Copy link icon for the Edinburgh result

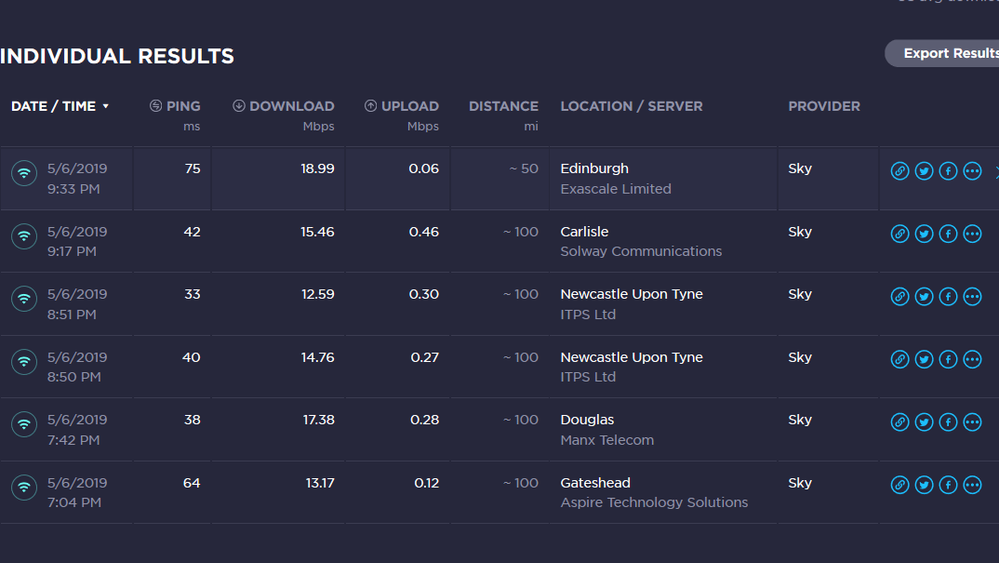tap(900, 171)
